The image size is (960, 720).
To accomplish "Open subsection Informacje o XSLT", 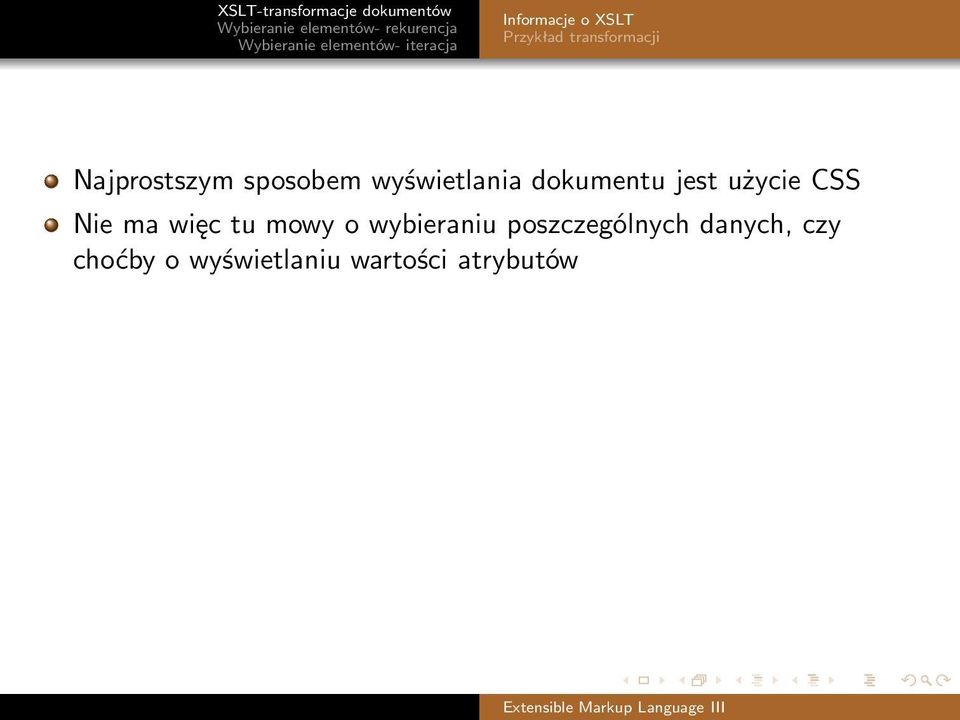I will [x=568, y=20].
